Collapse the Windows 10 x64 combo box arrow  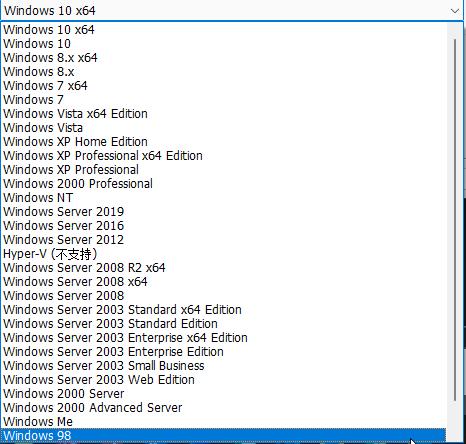click(455, 11)
